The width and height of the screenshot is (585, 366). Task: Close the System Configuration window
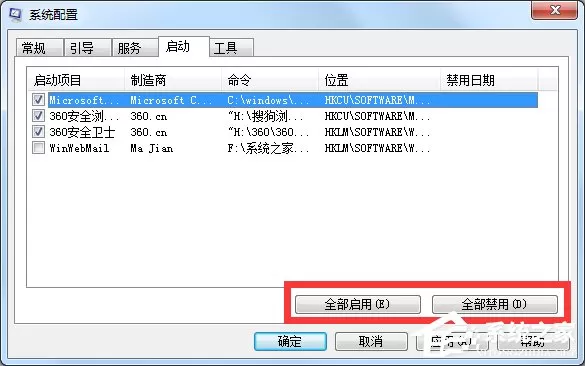click(554, 10)
